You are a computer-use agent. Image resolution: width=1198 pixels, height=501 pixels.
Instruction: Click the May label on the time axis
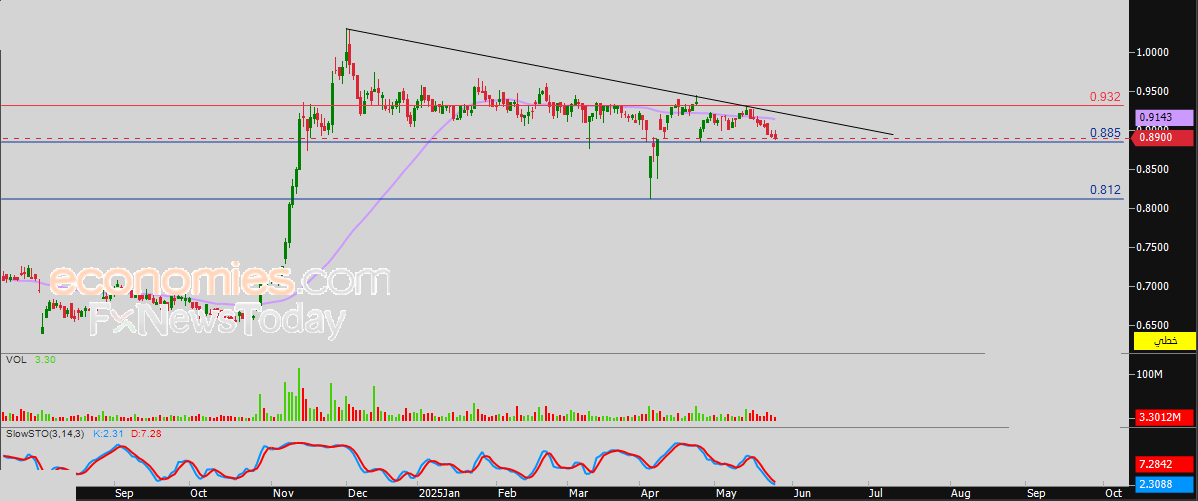(725, 493)
